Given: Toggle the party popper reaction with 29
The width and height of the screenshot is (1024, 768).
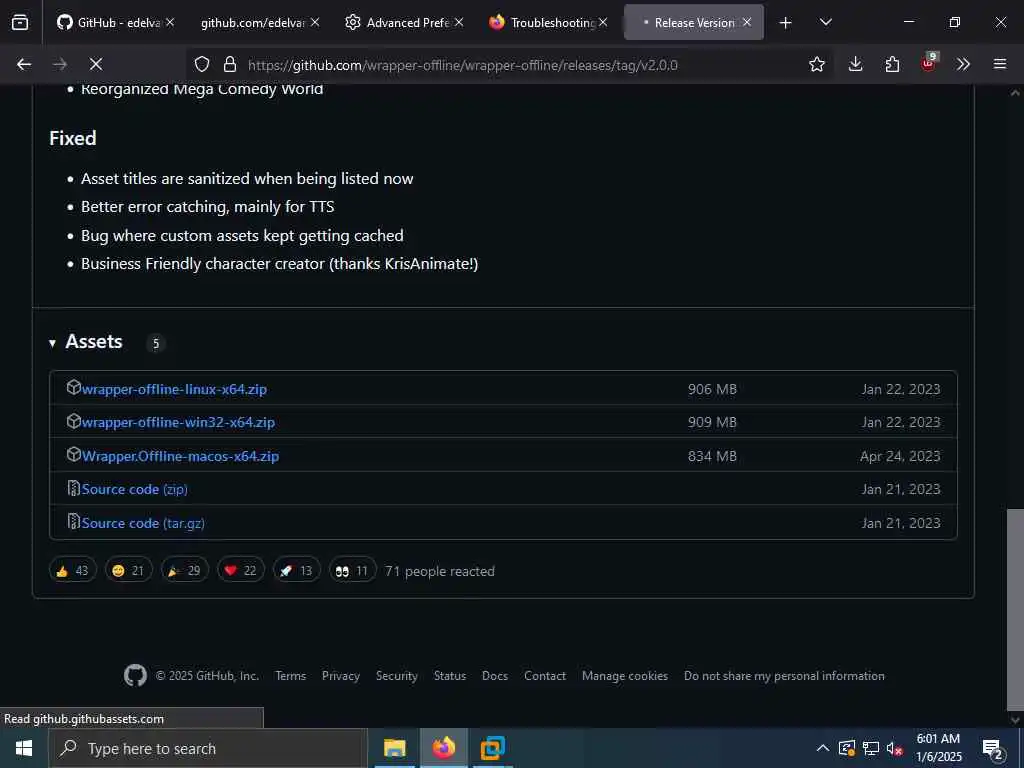Looking at the screenshot, I should (185, 570).
